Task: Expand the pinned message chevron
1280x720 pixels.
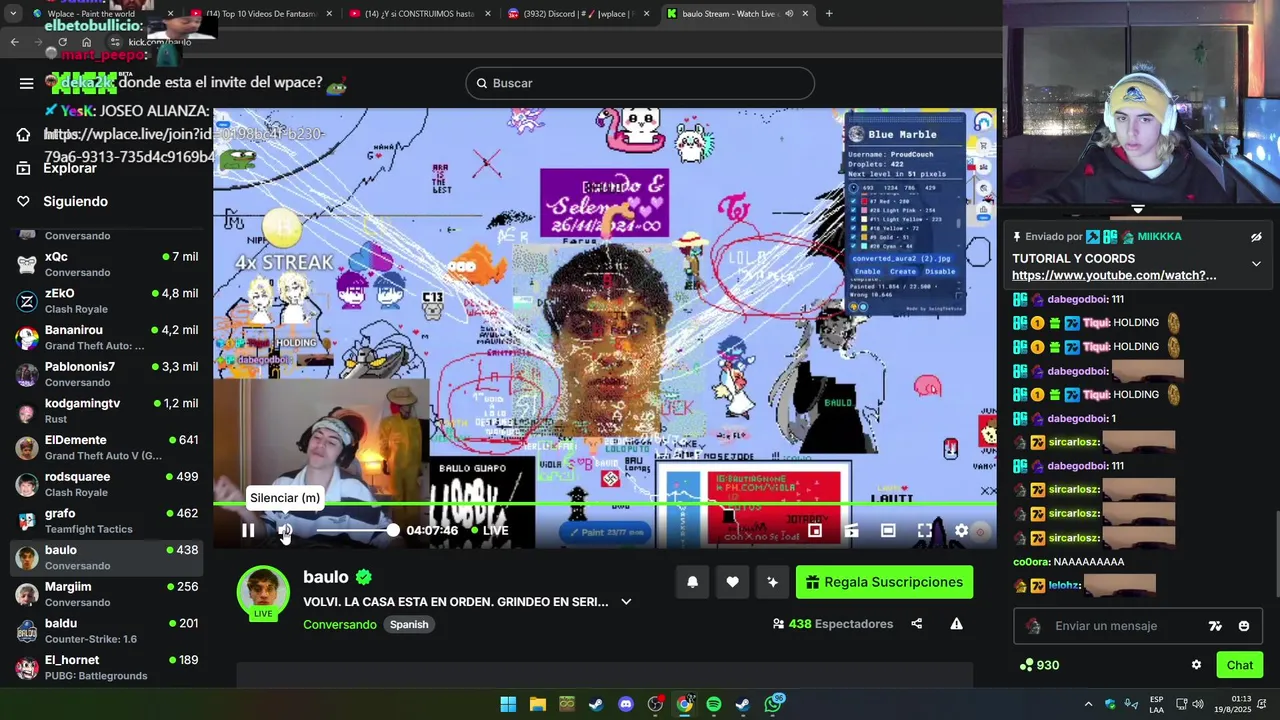Action: point(1256,264)
